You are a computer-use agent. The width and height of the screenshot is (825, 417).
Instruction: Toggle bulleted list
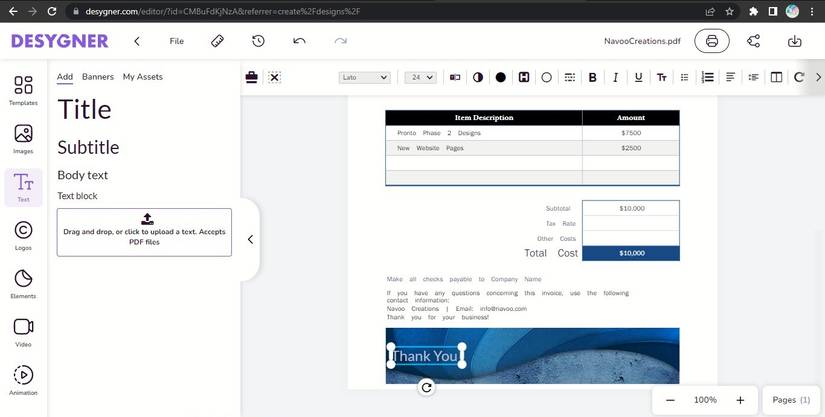pos(684,77)
